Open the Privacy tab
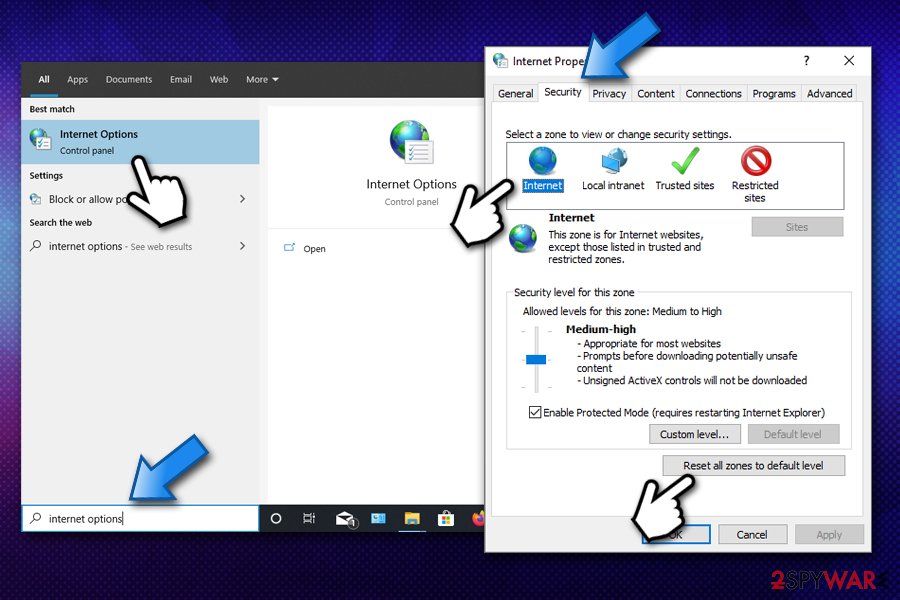900x600 pixels. (609, 94)
